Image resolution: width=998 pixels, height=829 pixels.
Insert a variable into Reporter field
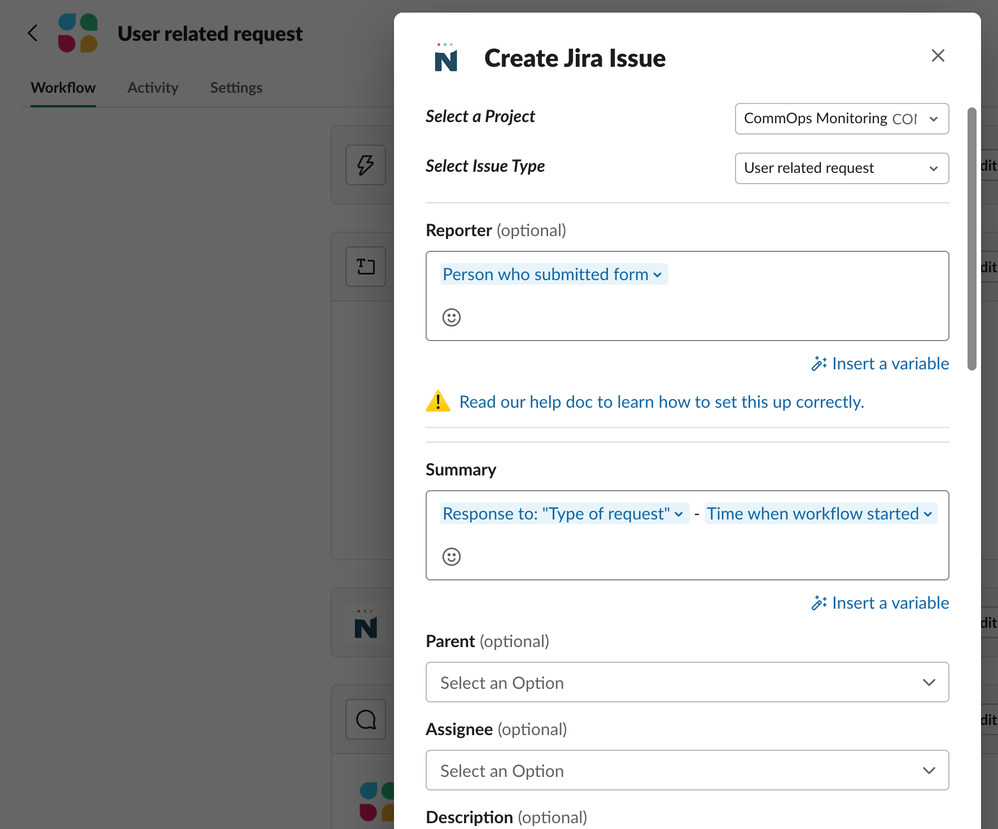click(x=880, y=364)
